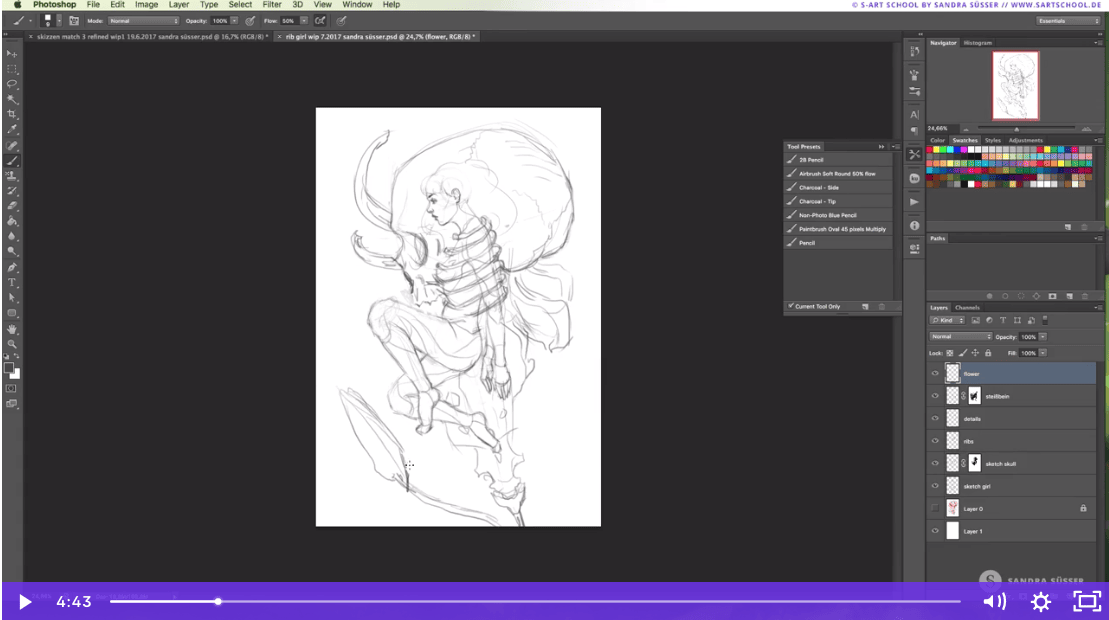Open the Window menu
The height and width of the screenshot is (620, 1109).
click(x=357, y=4)
